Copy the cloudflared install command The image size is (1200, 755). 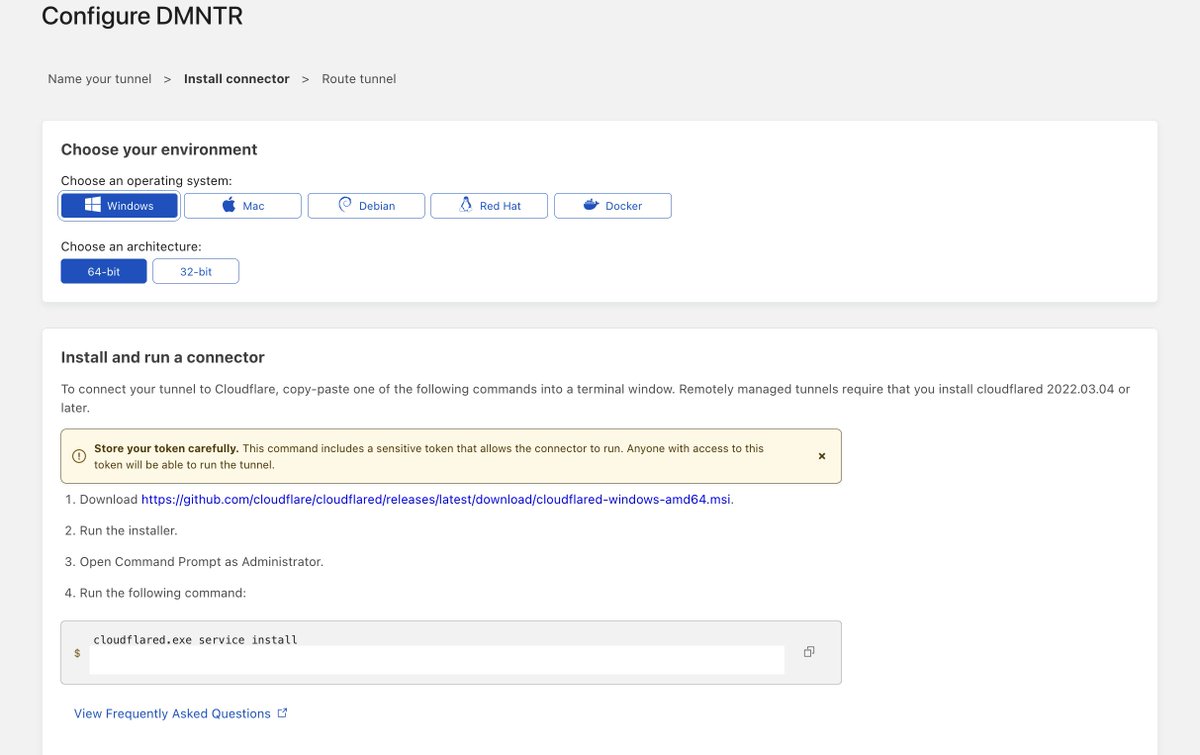pyautogui.click(x=809, y=652)
